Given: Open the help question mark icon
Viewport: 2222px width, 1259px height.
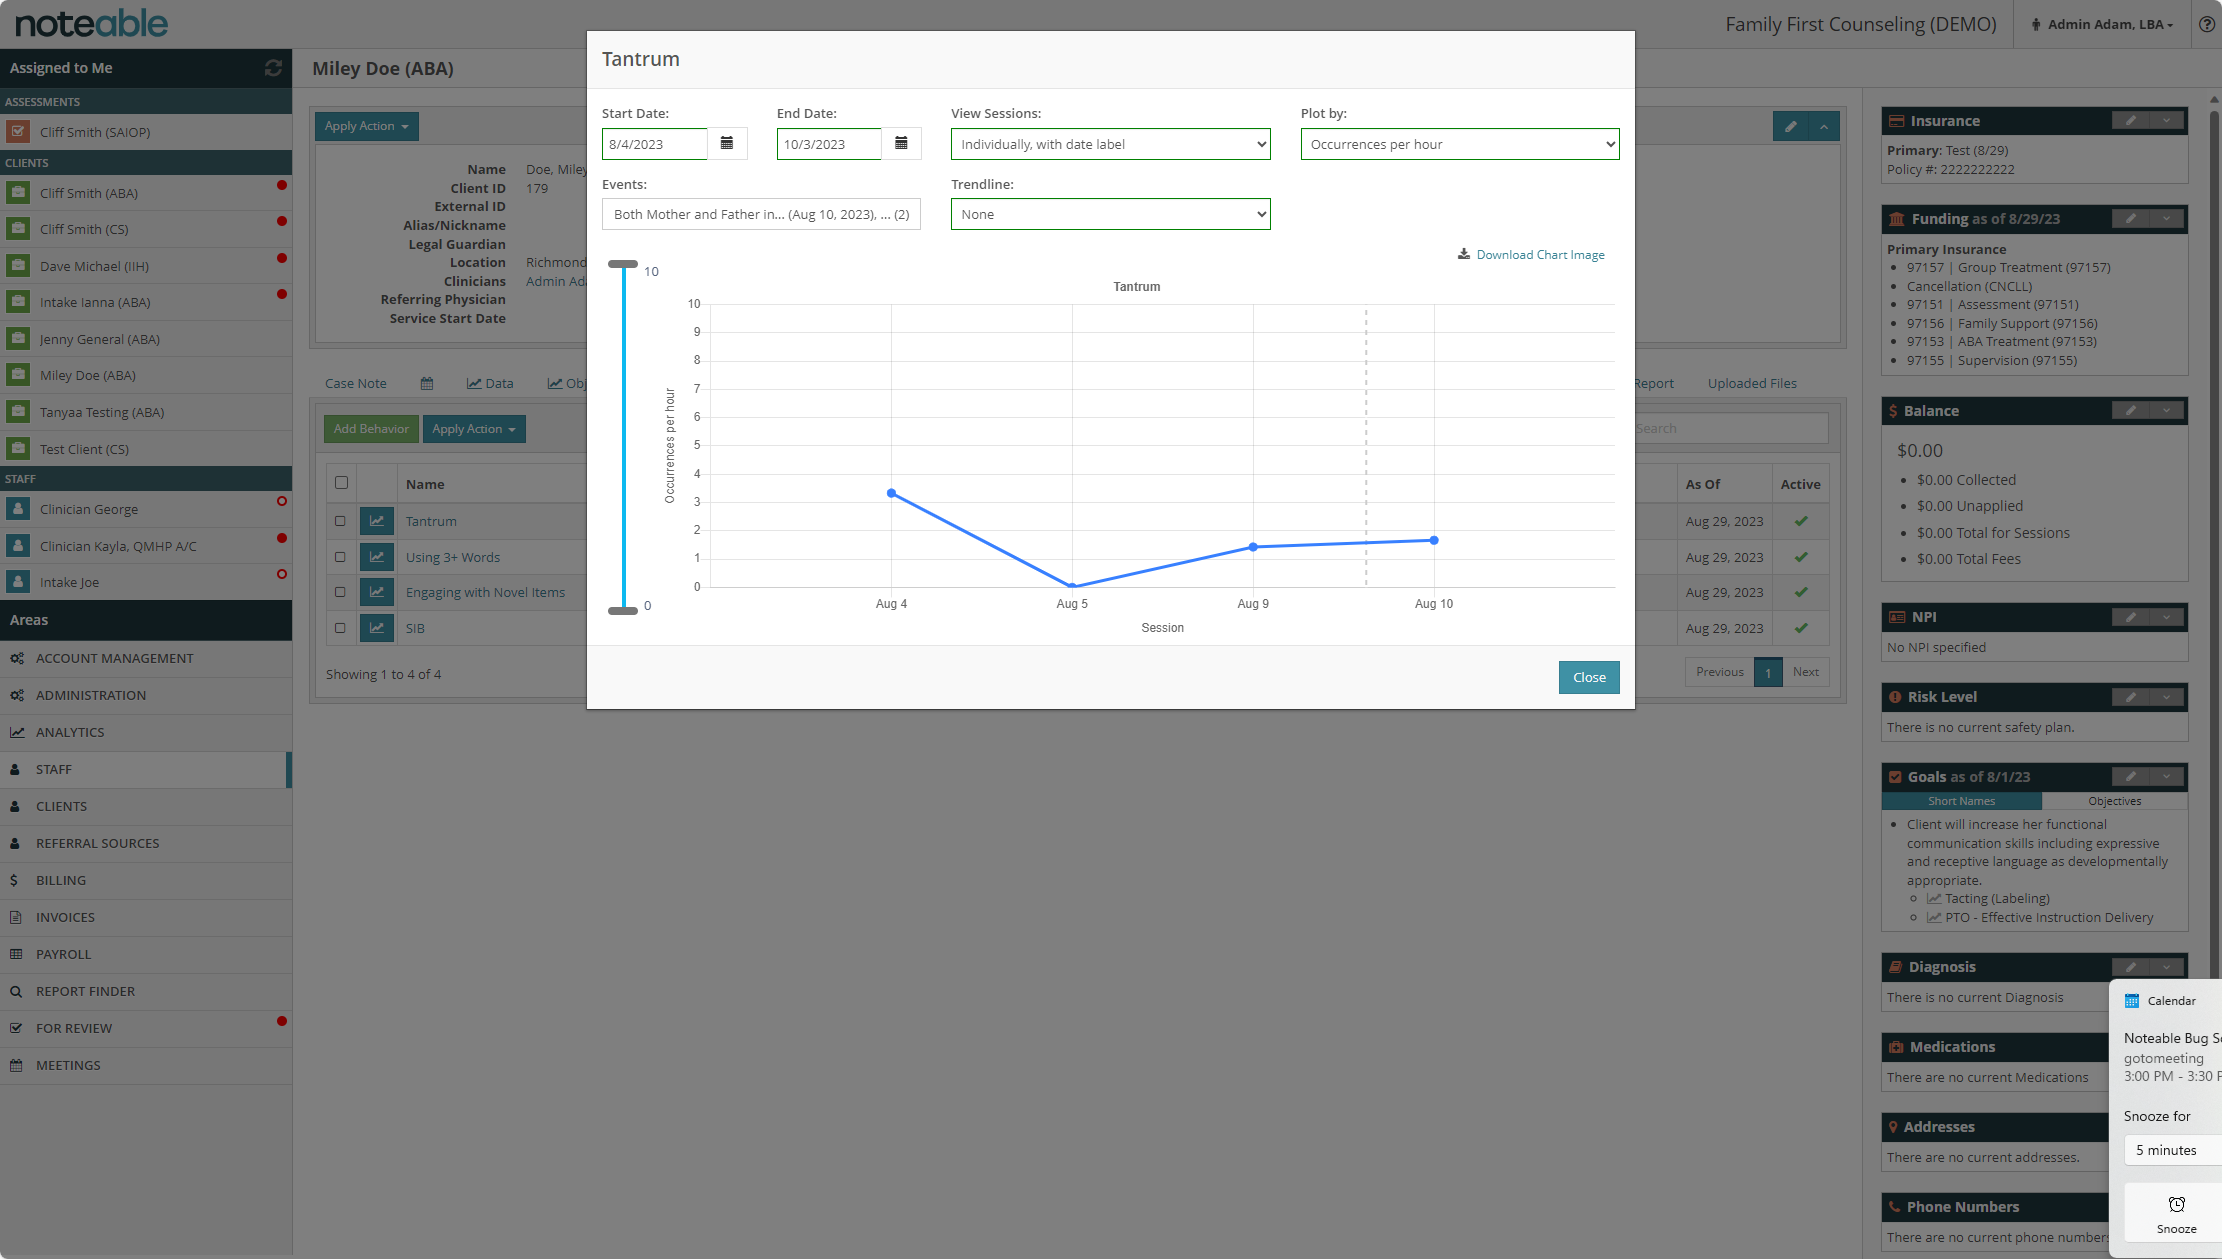Looking at the screenshot, I should [x=2206, y=24].
